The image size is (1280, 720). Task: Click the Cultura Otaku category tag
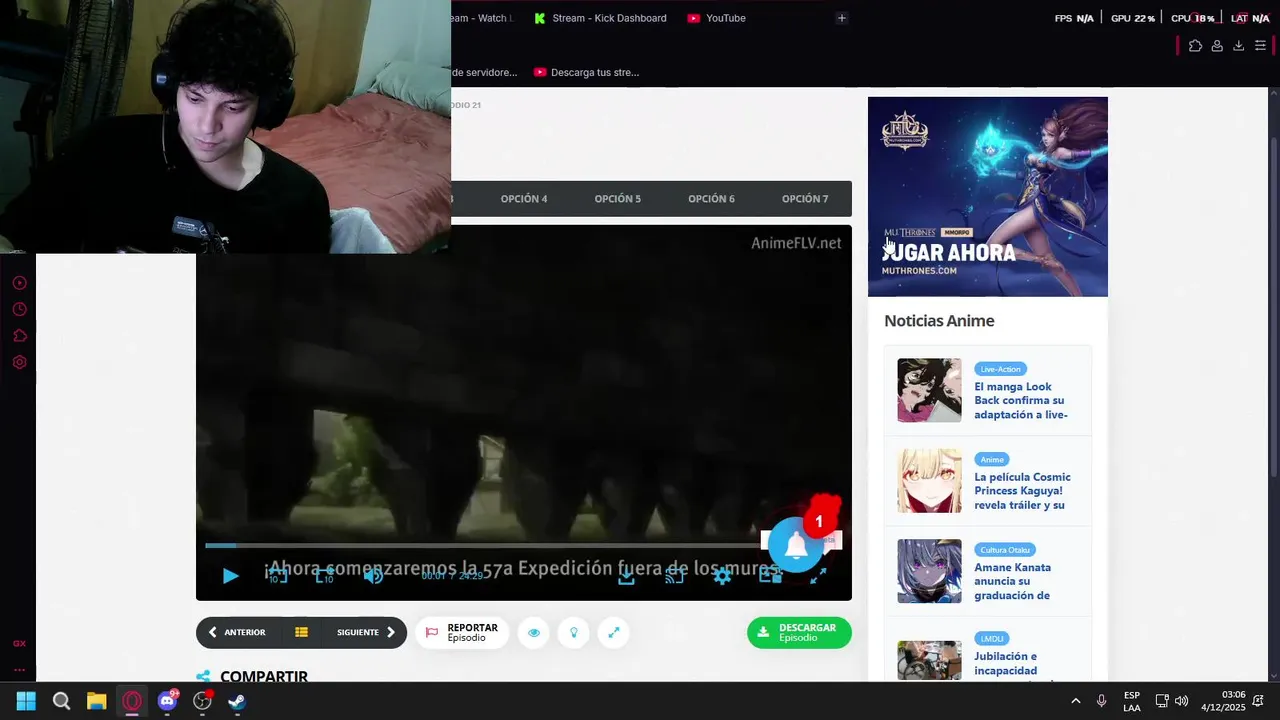1005,550
